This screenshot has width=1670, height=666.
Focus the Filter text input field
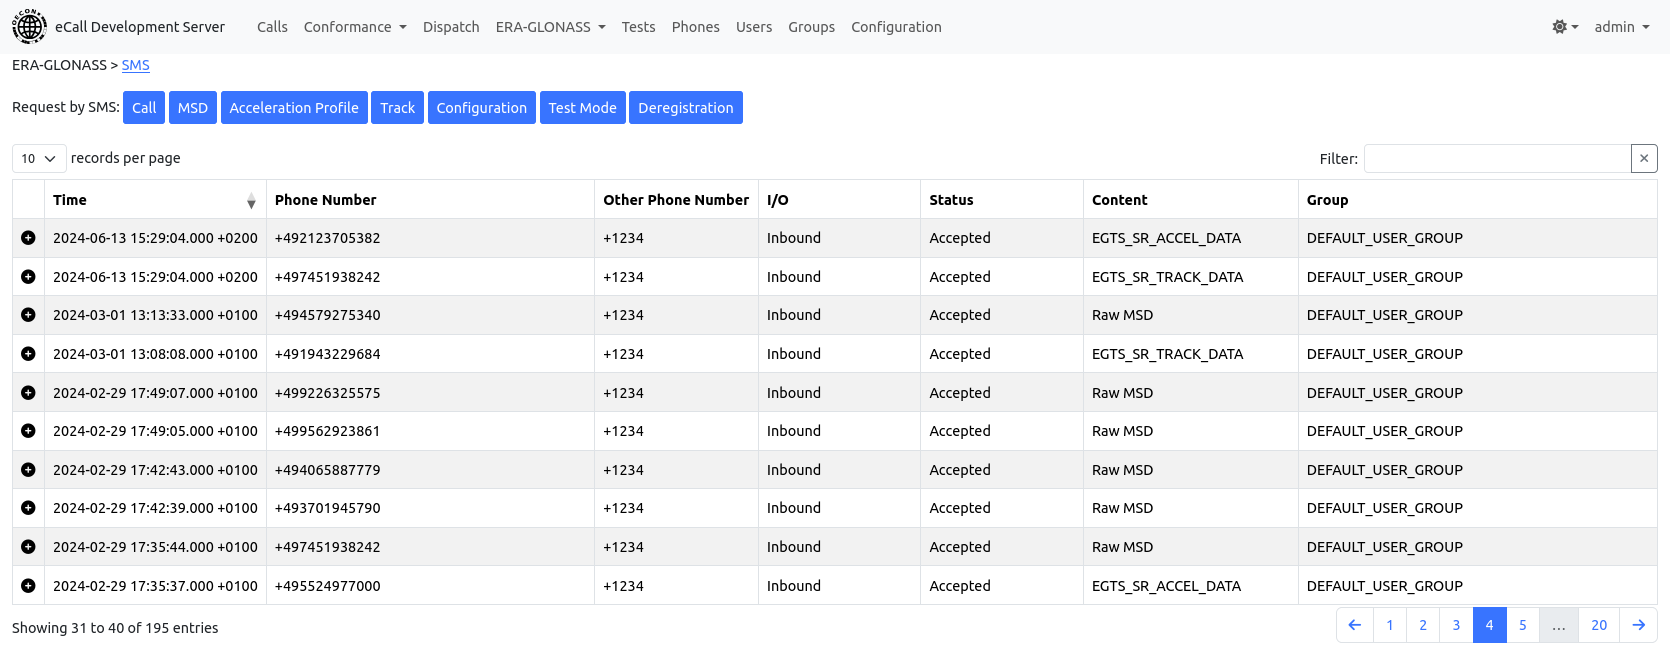(x=1496, y=158)
